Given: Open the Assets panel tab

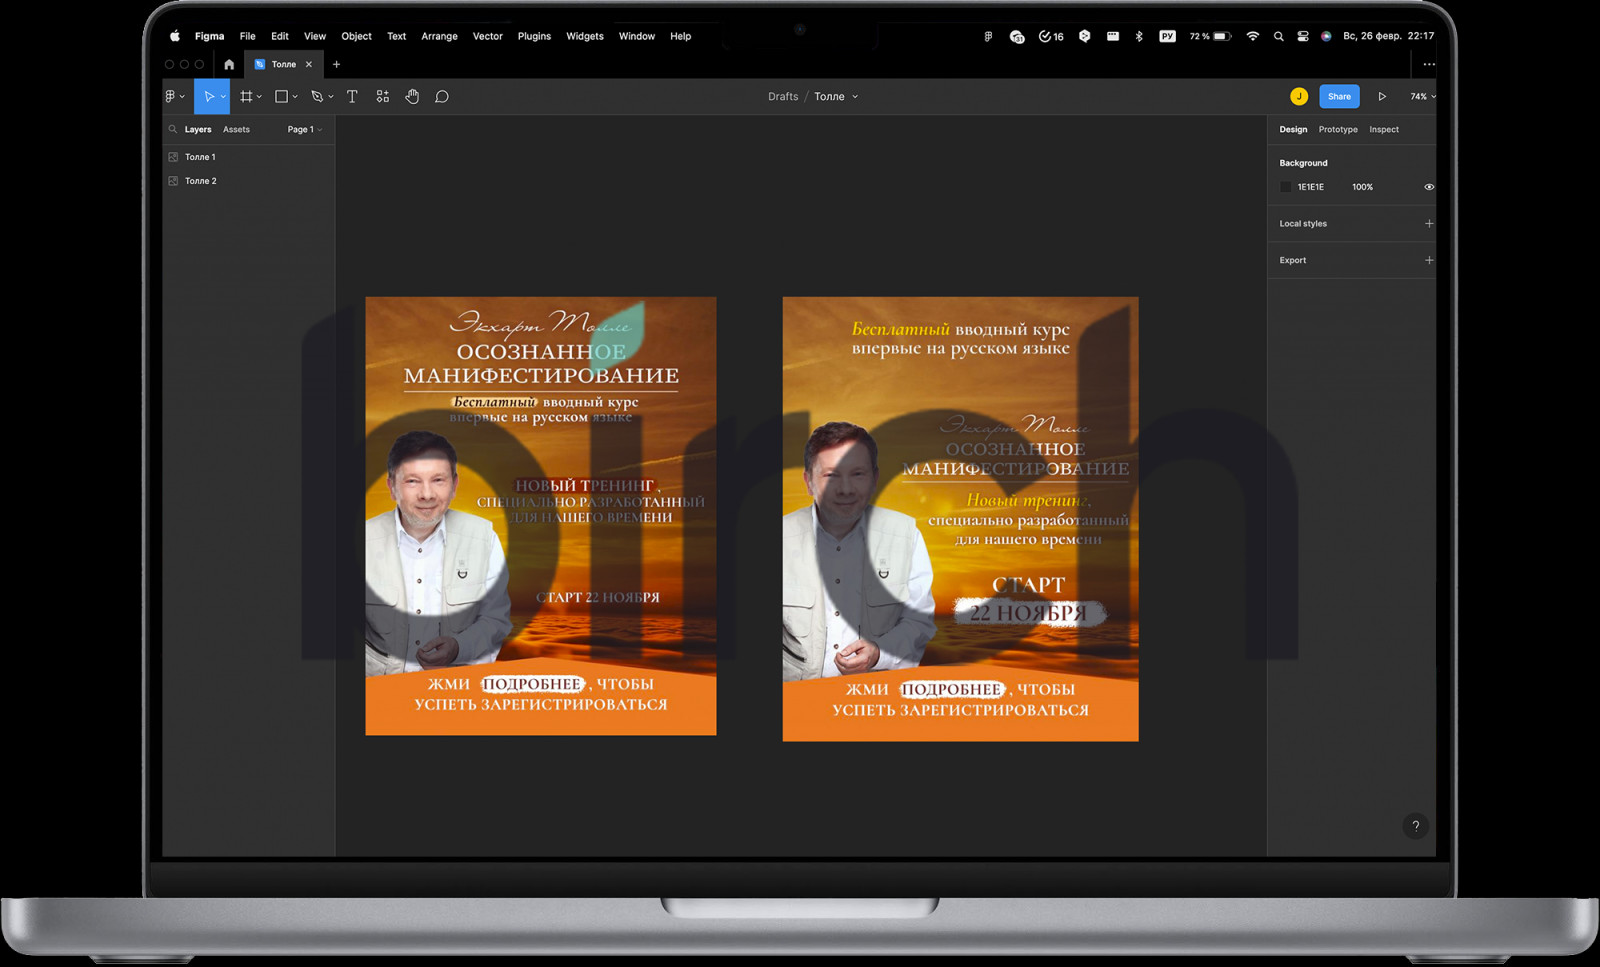Looking at the screenshot, I should [x=236, y=130].
